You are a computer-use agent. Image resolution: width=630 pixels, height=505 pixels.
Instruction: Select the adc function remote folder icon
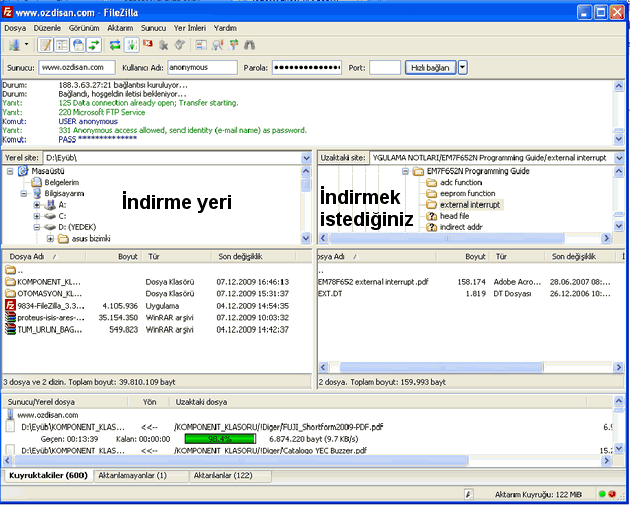coord(432,182)
